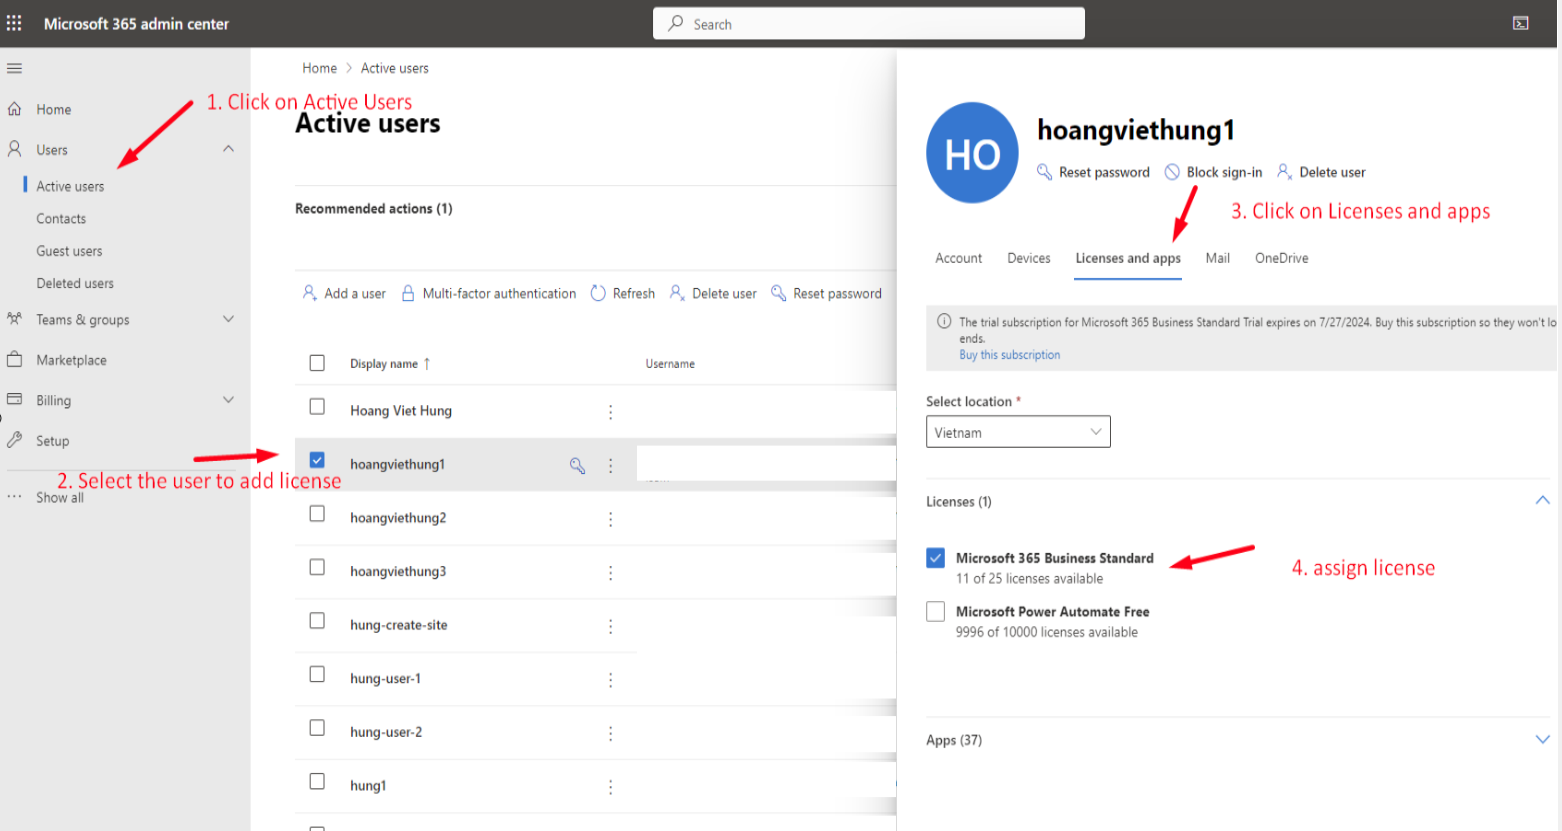Open Deleted users in sidebar
This screenshot has height=831, width=1562.
click(x=75, y=283)
